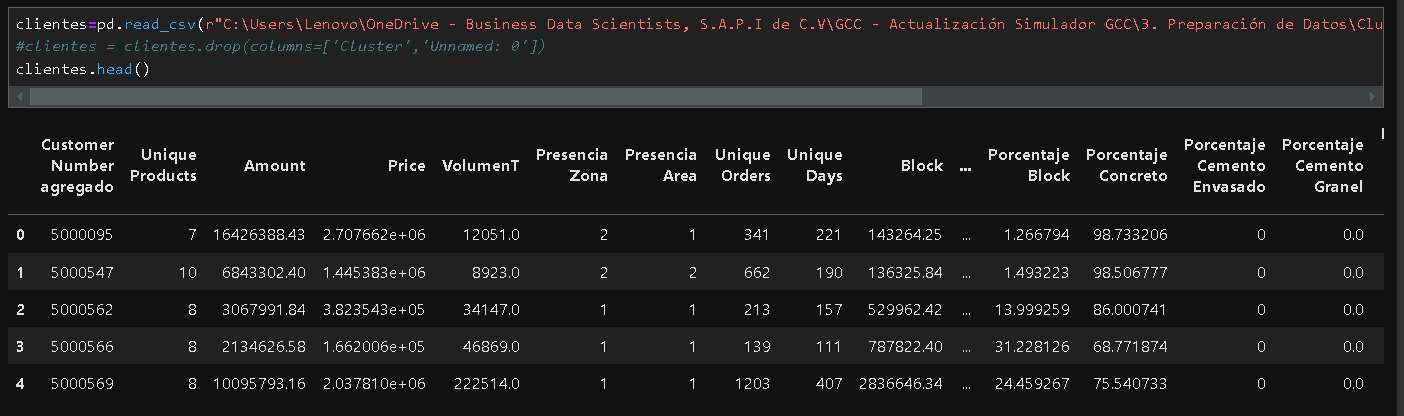Click row index 0 in the table

[20, 235]
